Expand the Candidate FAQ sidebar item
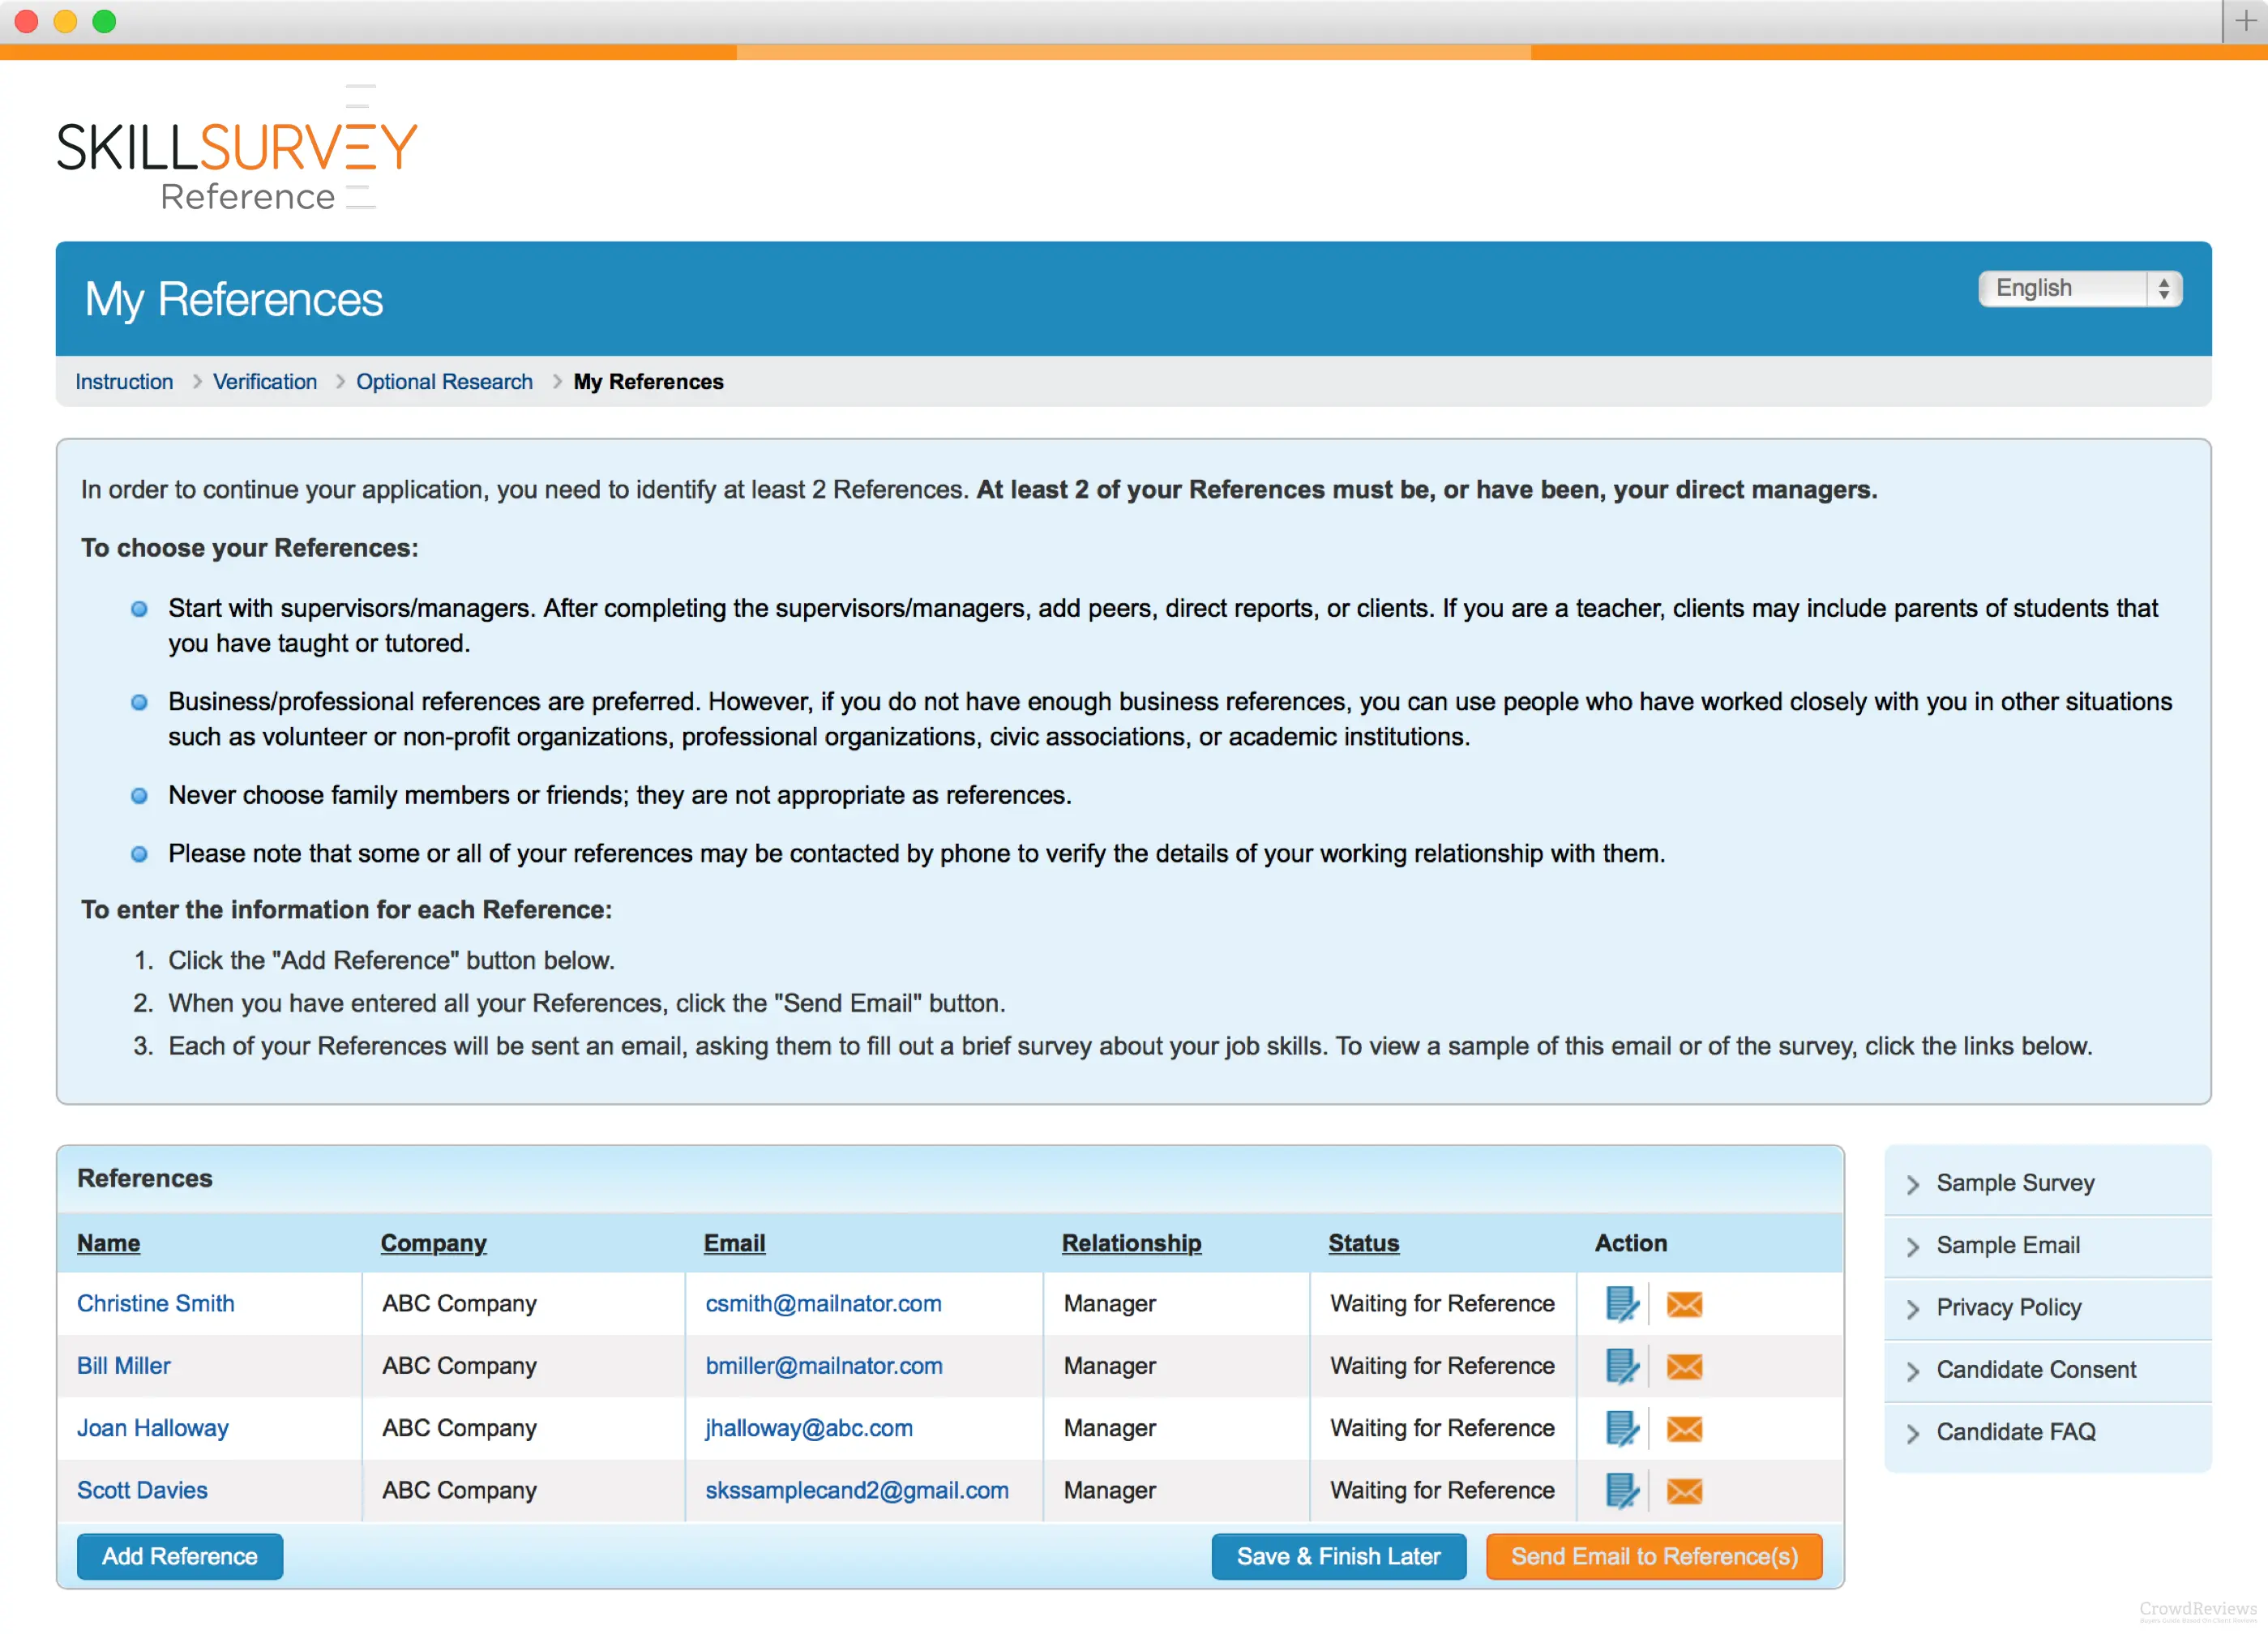The image size is (2268, 1634). pos(2015,1431)
